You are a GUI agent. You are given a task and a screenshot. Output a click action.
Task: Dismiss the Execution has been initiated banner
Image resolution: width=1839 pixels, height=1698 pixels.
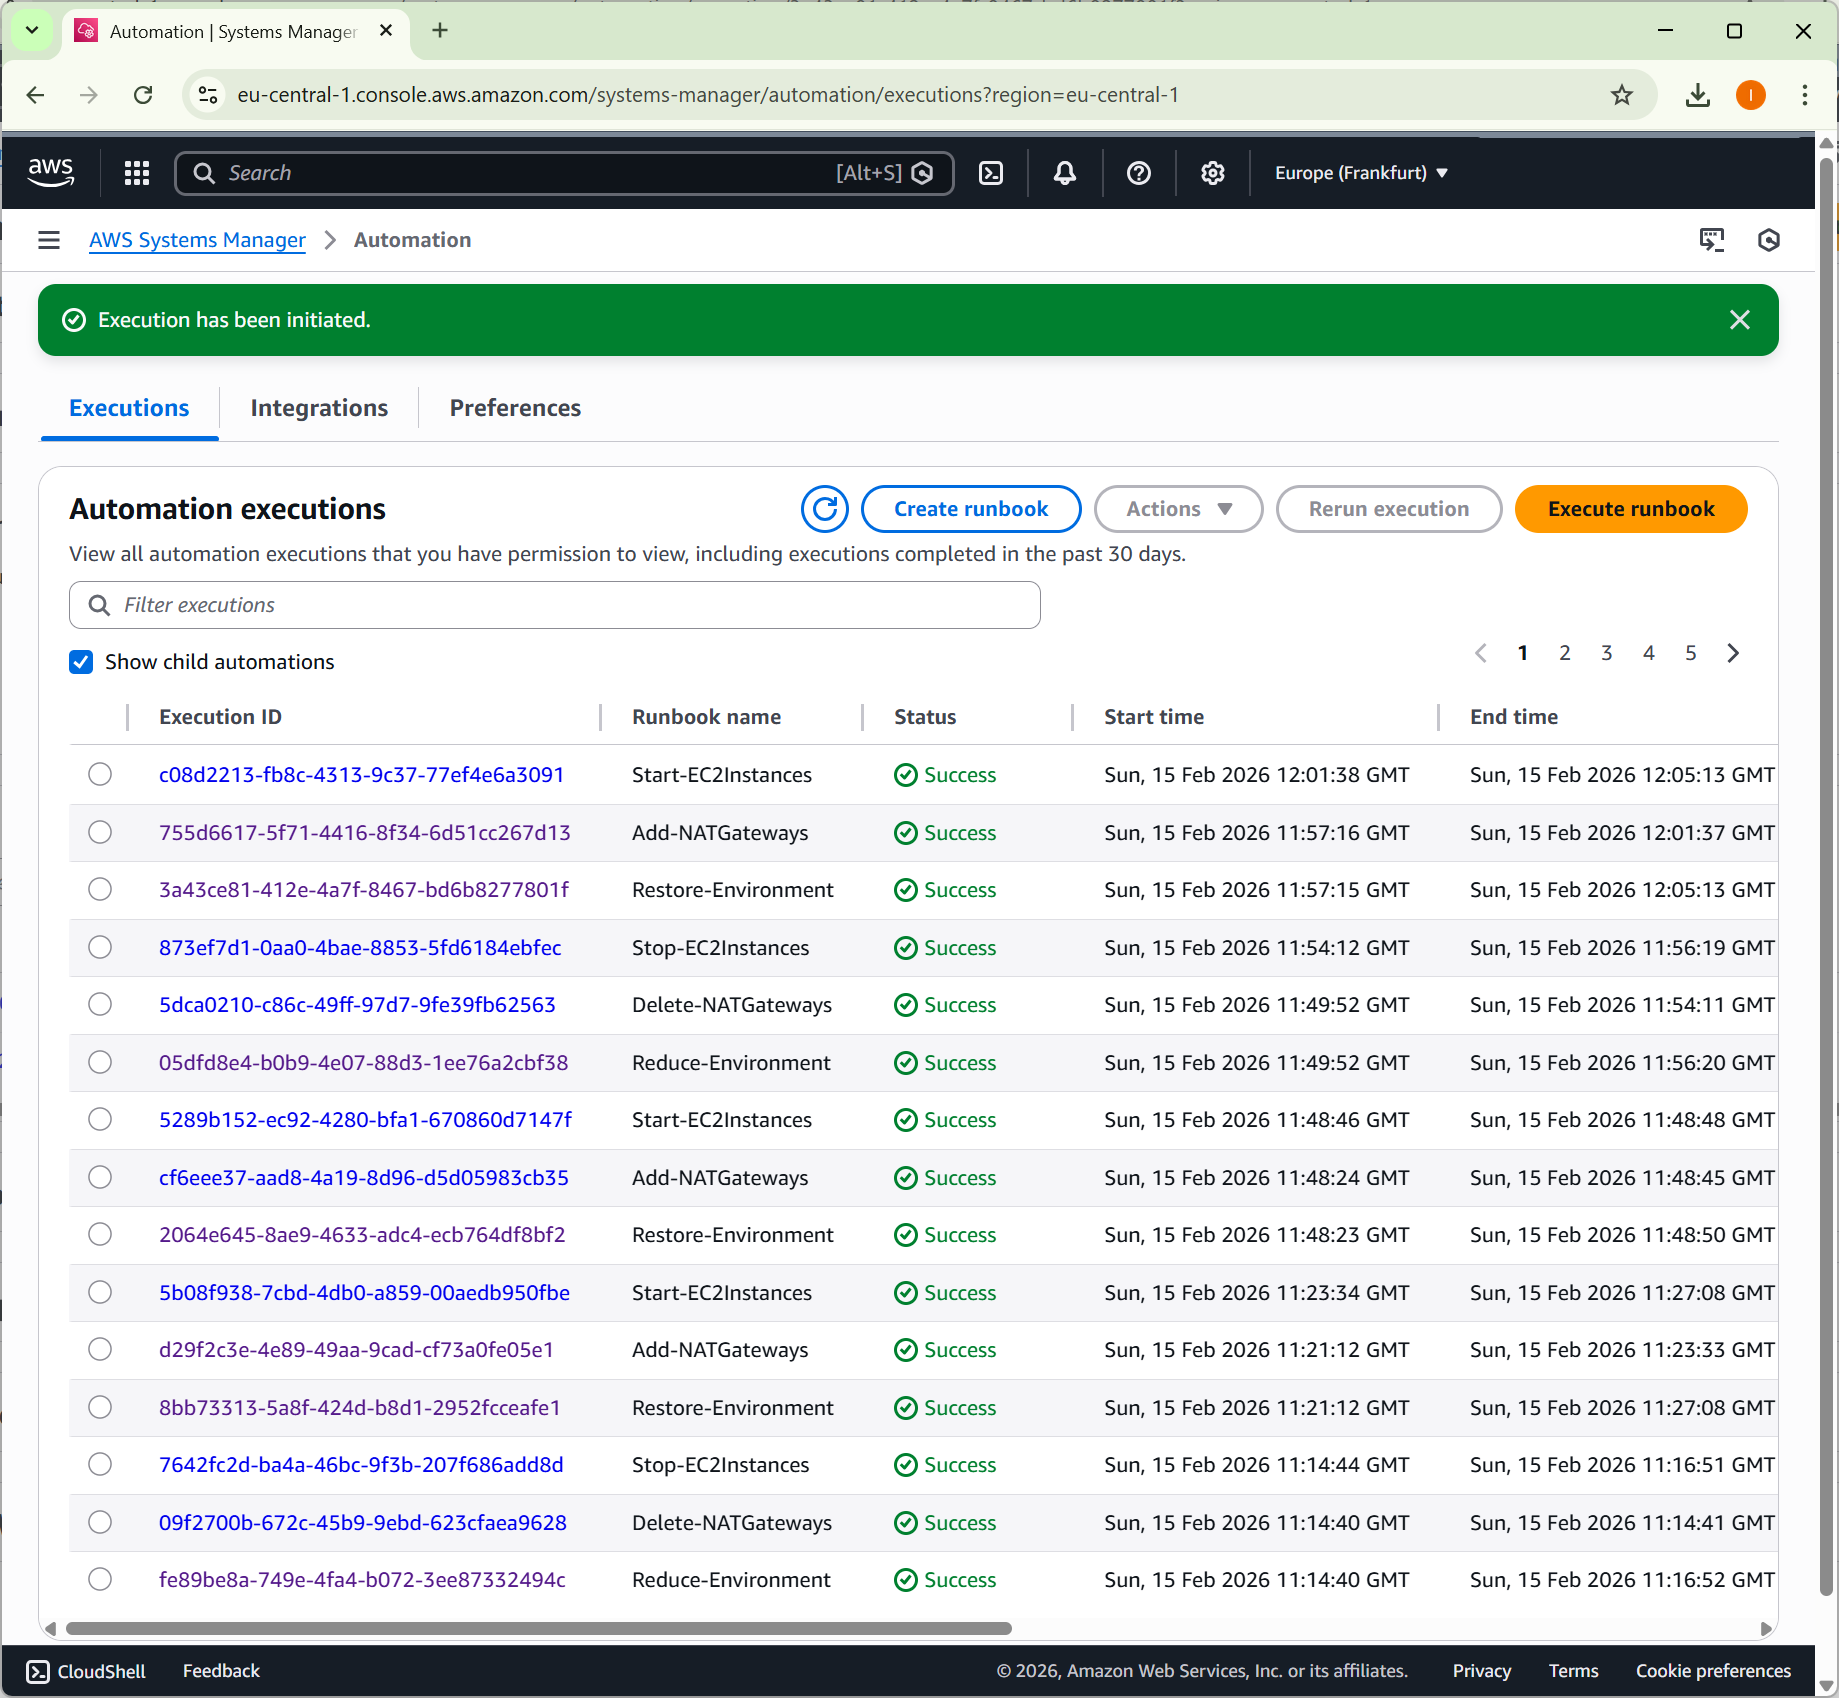pyautogui.click(x=1740, y=320)
